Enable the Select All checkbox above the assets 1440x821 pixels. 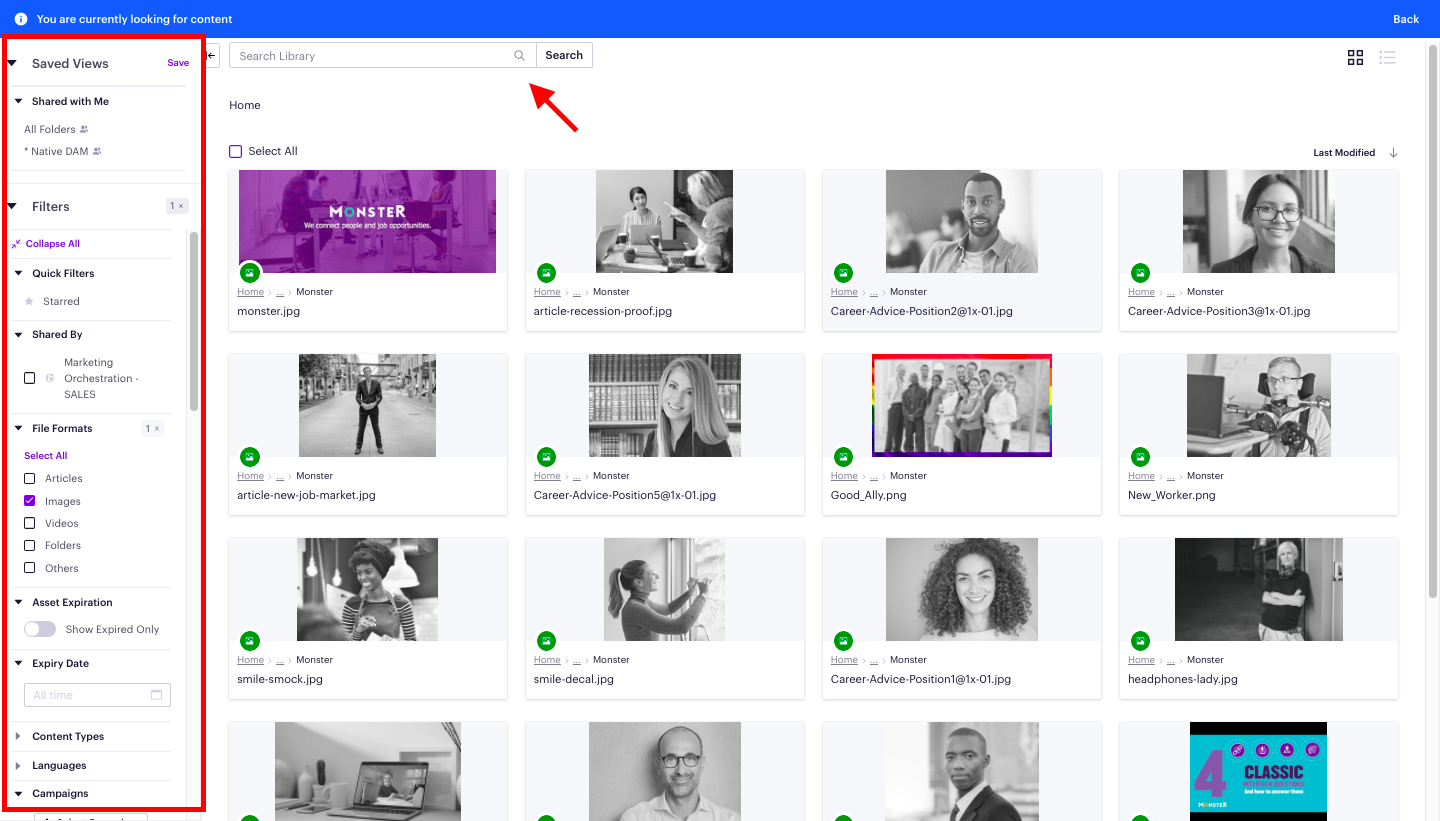[235, 150]
